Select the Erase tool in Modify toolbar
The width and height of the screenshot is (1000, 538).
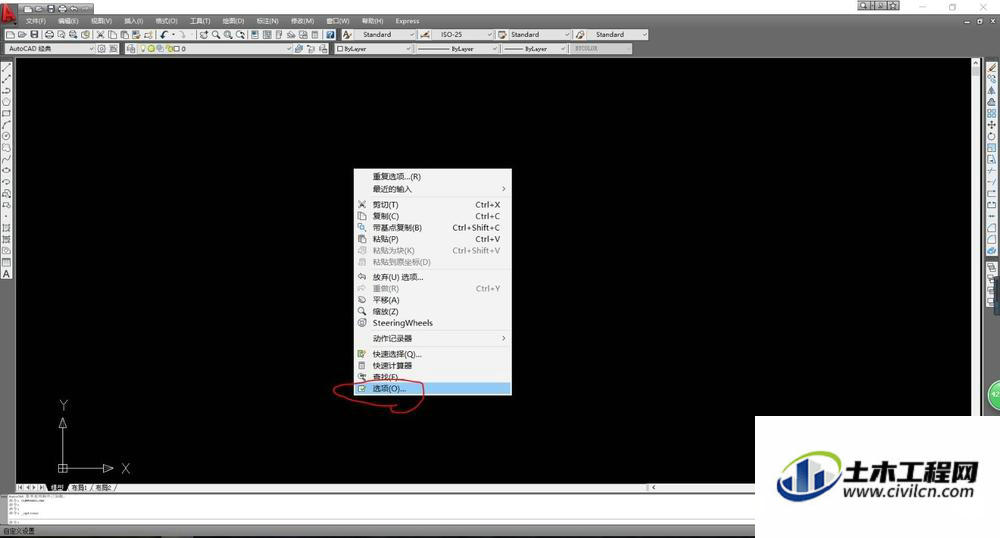(992, 68)
